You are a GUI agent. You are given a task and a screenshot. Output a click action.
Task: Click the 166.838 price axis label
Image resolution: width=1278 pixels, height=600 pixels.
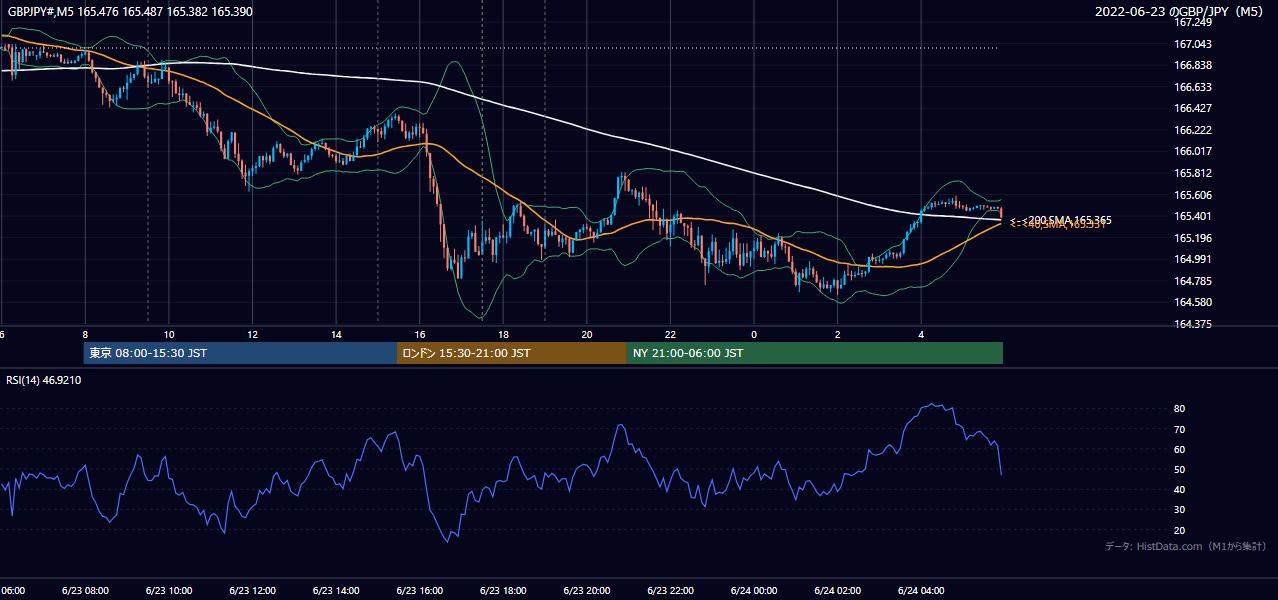[x=1192, y=65]
